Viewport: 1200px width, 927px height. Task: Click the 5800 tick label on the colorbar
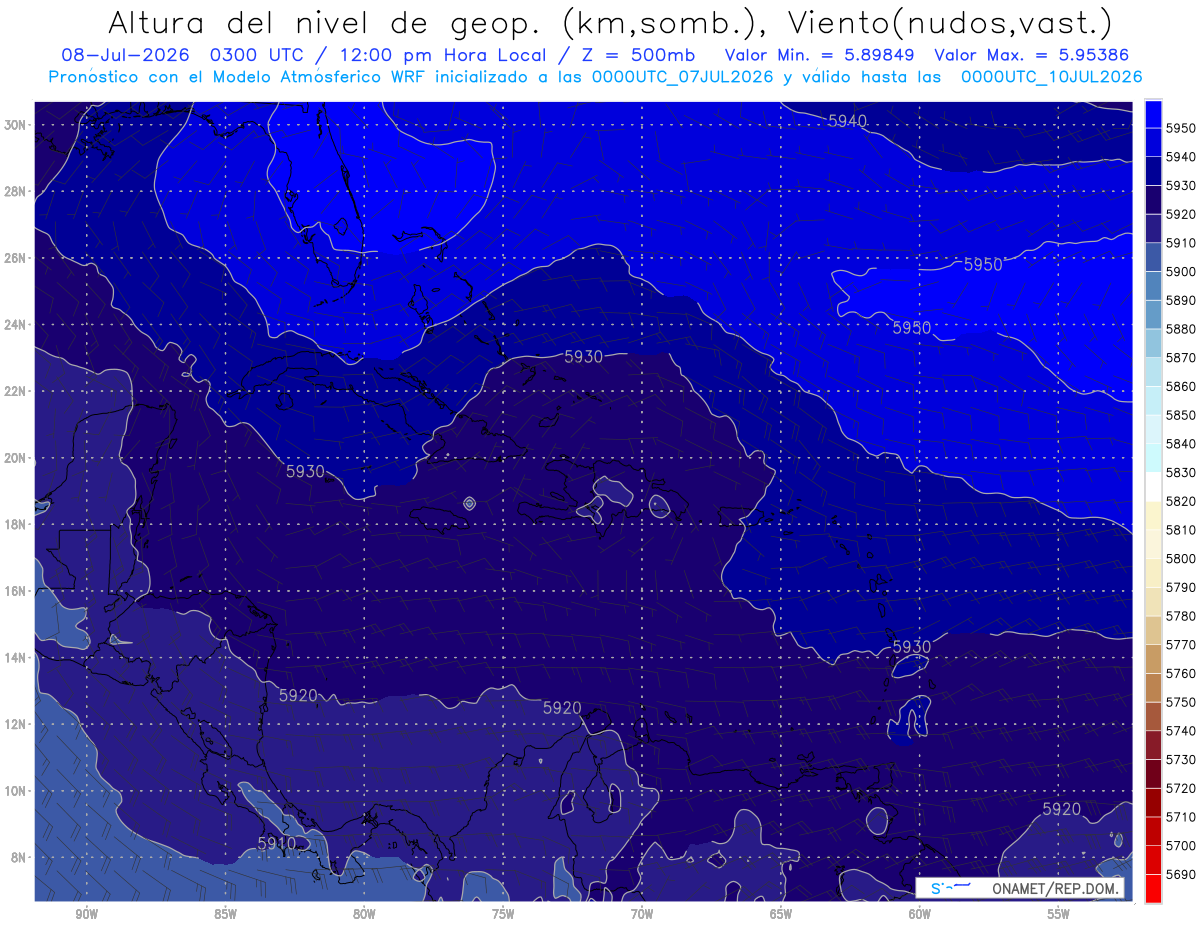point(1181,559)
